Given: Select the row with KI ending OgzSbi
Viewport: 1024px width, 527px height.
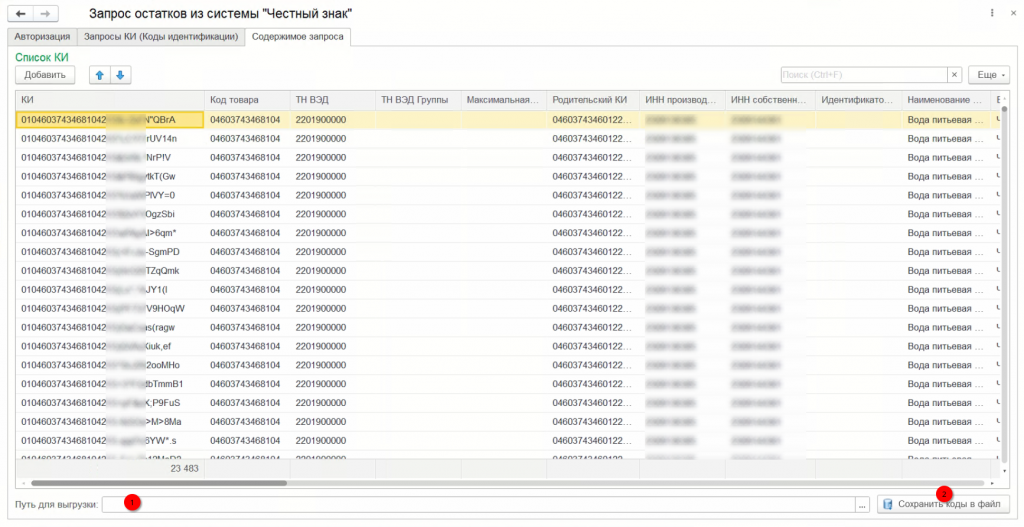Looking at the screenshot, I should tap(507, 214).
